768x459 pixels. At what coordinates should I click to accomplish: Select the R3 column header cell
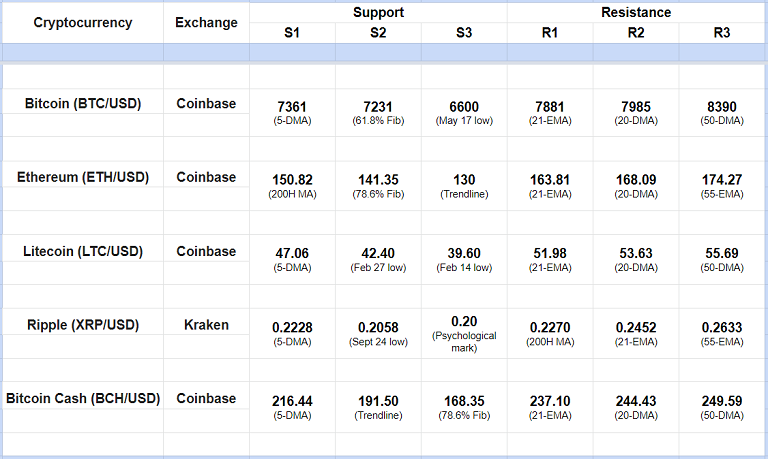coord(721,33)
